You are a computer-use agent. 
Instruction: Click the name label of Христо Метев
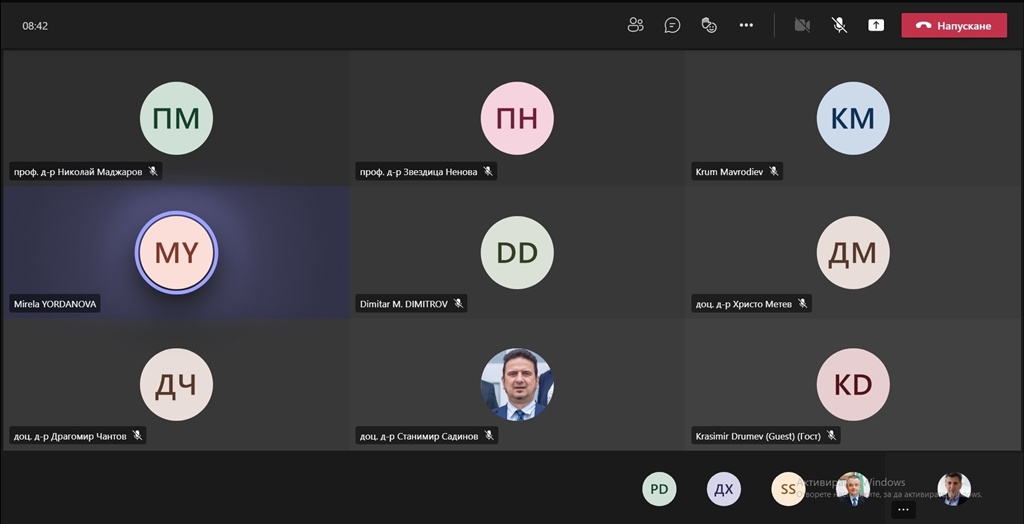coord(743,304)
